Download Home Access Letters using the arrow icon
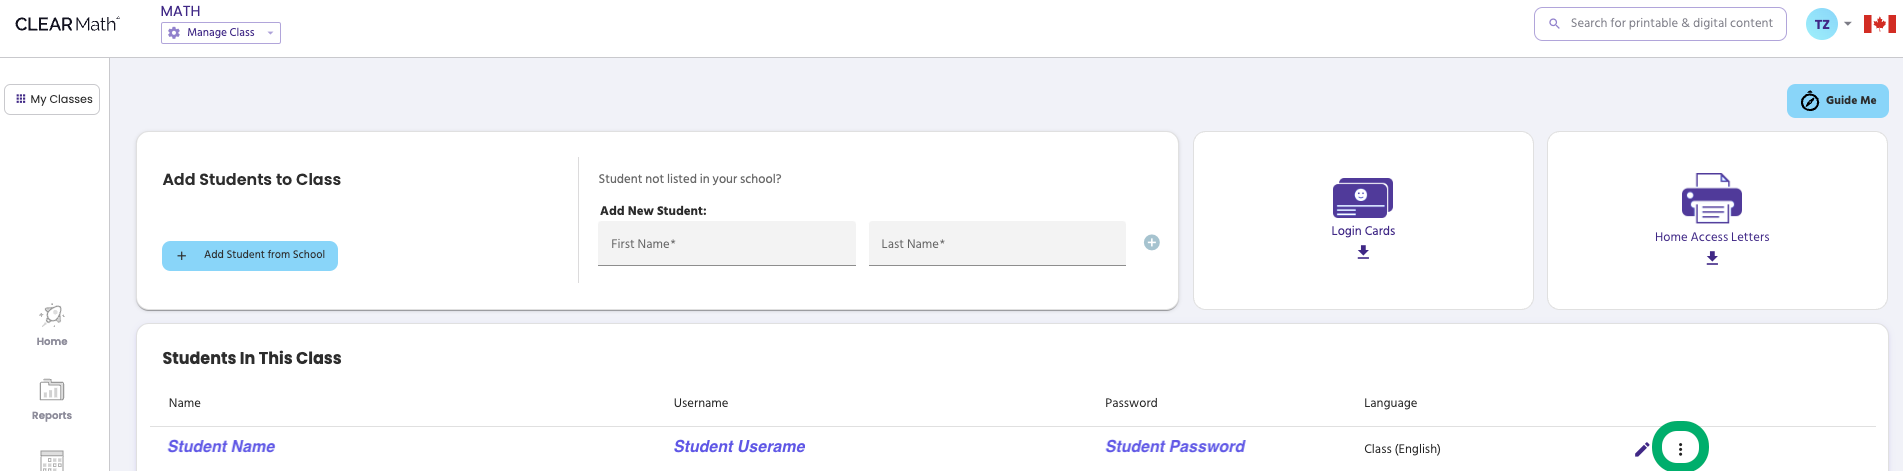The width and height of the screenshot is (1903, 471). tap(1712, 258)
